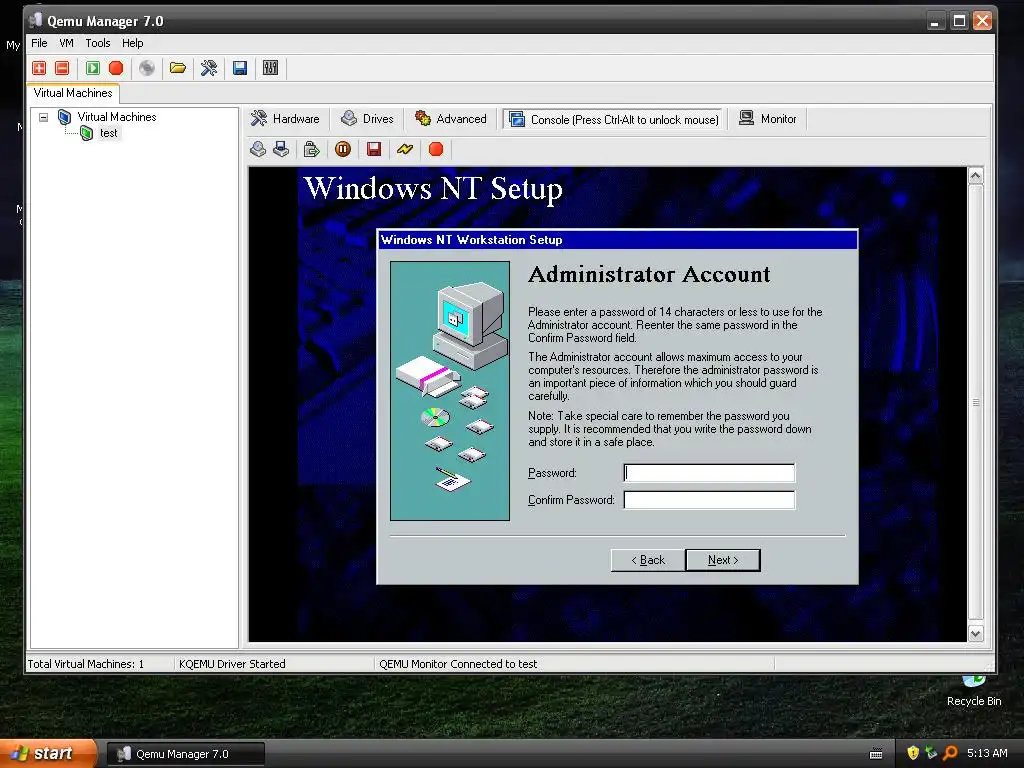1024x768 pixels.
Task: Click the grayed-out disc icon in the main toolbar
Action: 147,68
